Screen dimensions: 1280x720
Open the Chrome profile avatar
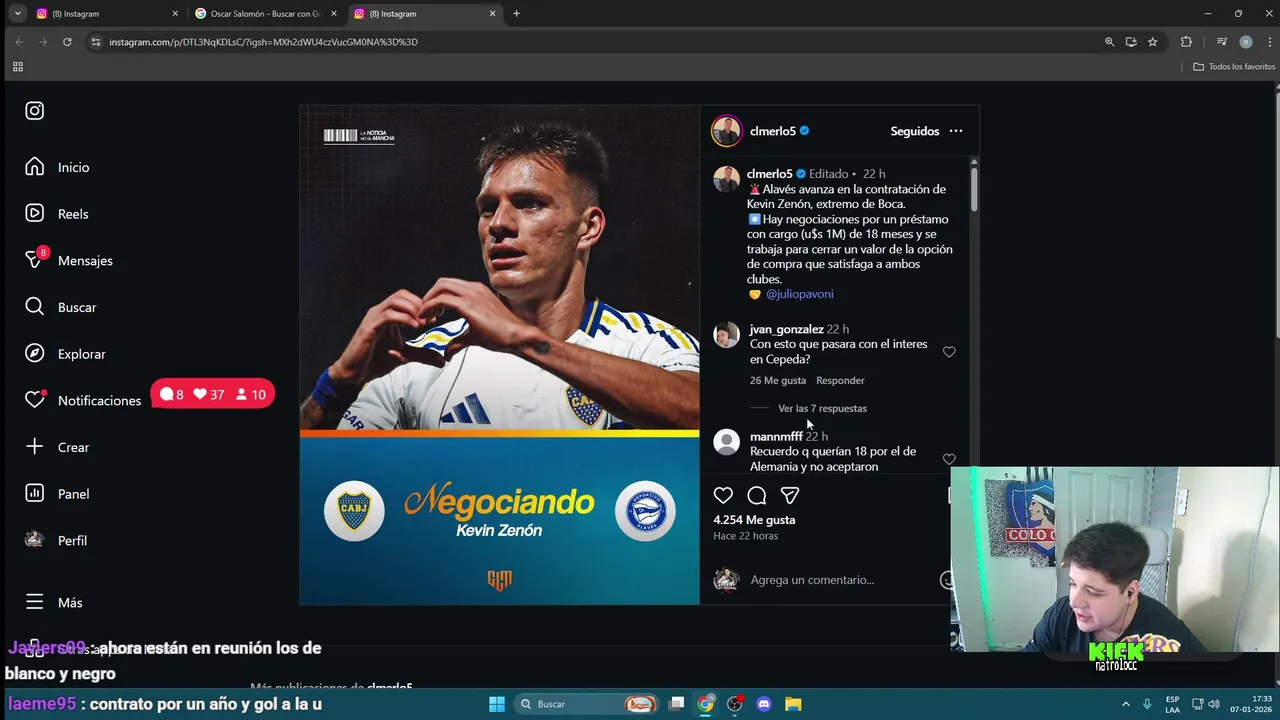[1245, 42]
